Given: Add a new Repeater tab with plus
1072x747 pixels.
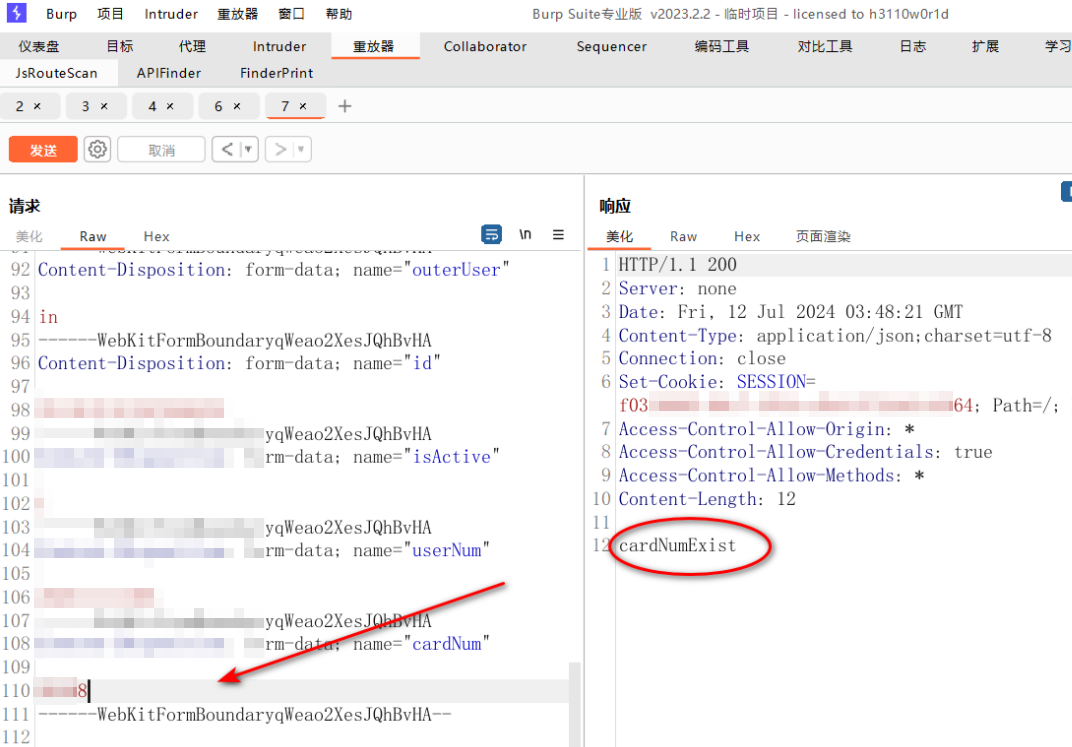Looking at the screenshot, I should (345, 106).
